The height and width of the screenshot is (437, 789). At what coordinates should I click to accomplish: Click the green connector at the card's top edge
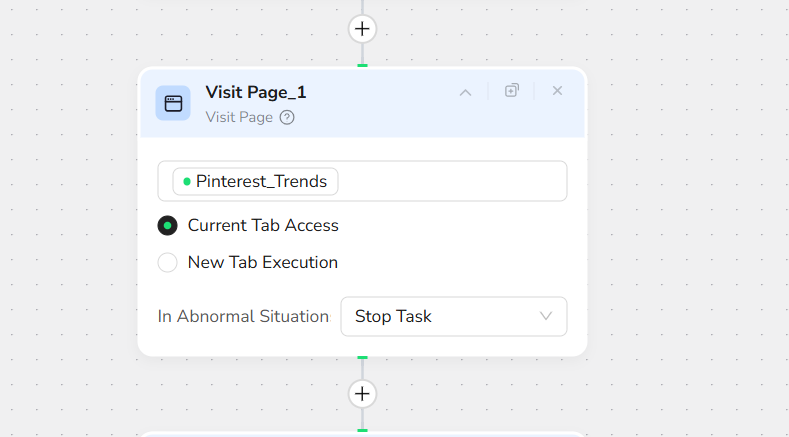362,66
